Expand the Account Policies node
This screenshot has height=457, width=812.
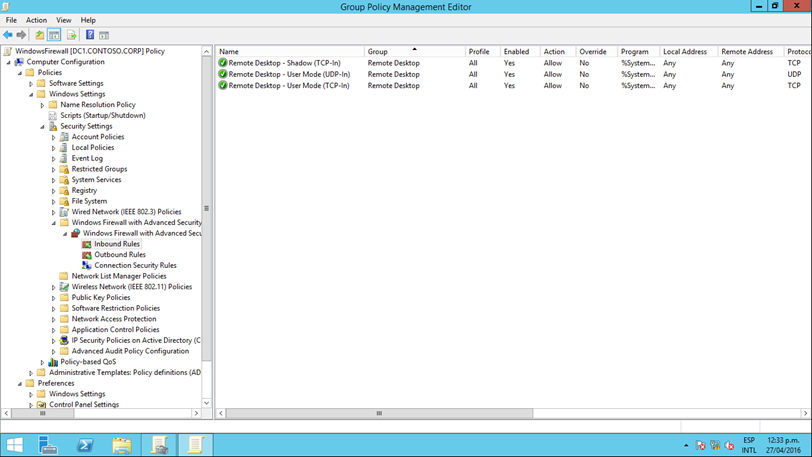[x=53, y=137]
